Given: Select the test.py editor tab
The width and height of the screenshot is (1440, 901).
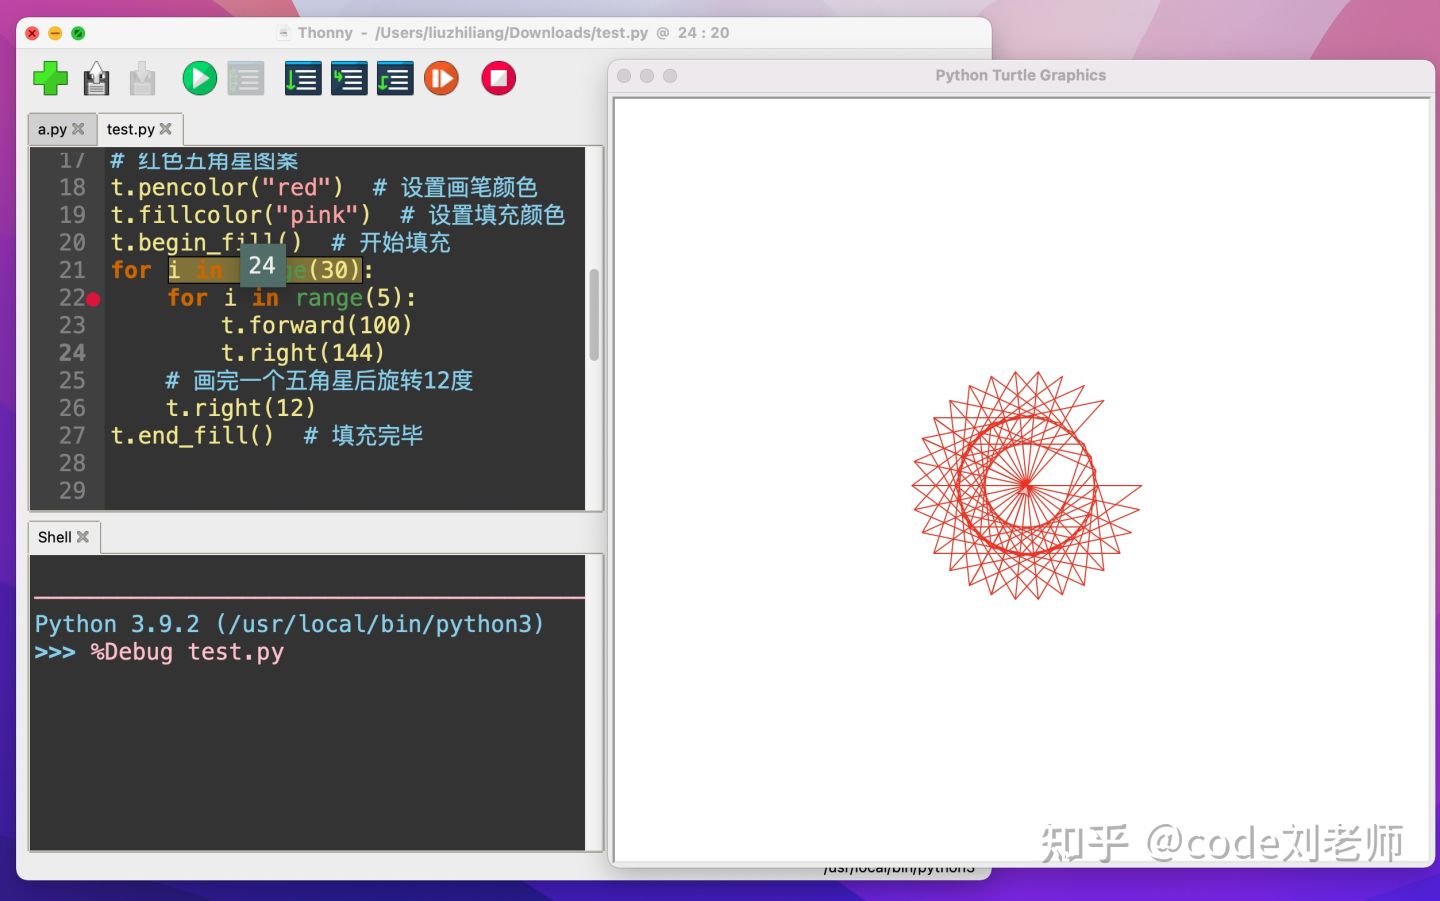Looking at the screenshot, I should (x=130, y=129).
